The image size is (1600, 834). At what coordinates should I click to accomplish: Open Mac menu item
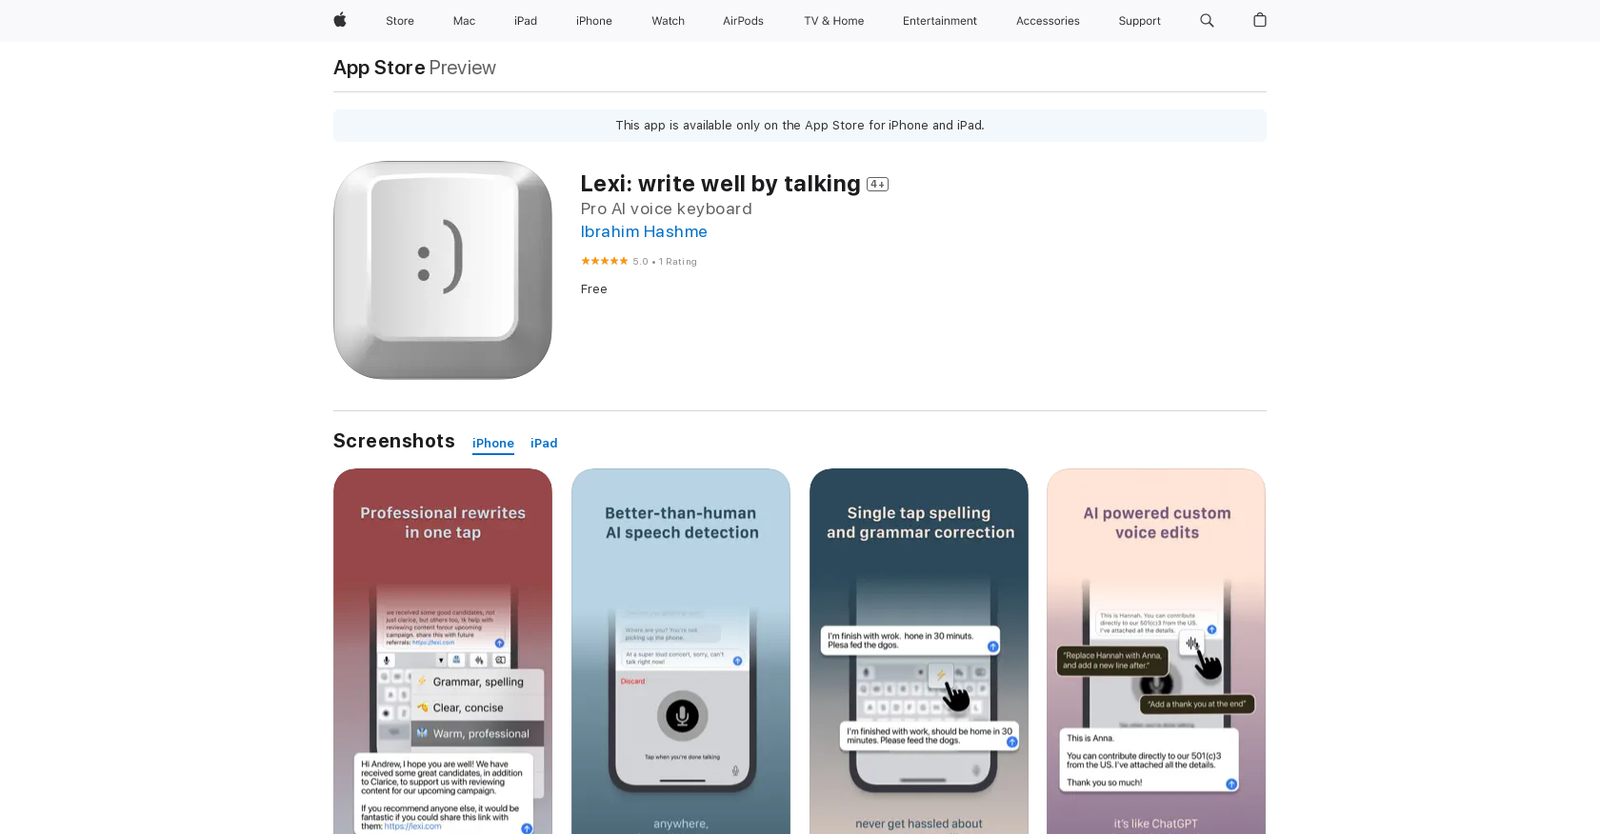click(x=464, y=21)
